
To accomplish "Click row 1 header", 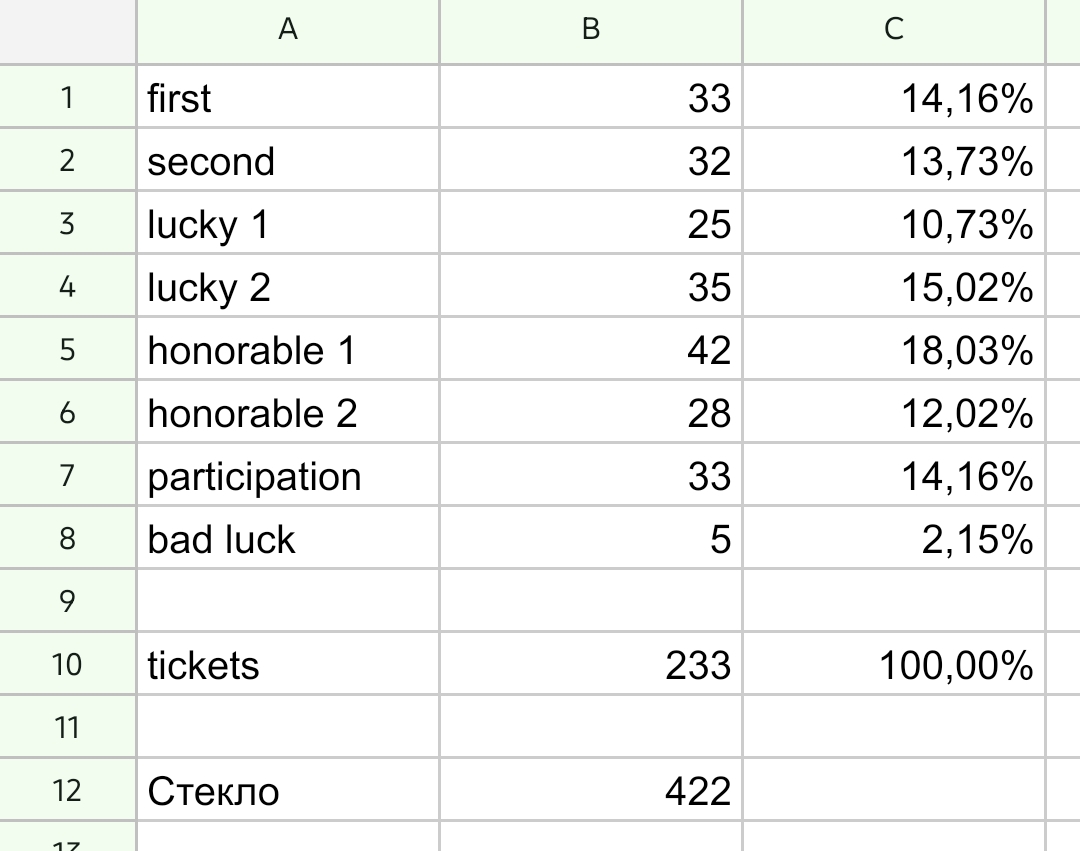I will [x=67, y=98].
